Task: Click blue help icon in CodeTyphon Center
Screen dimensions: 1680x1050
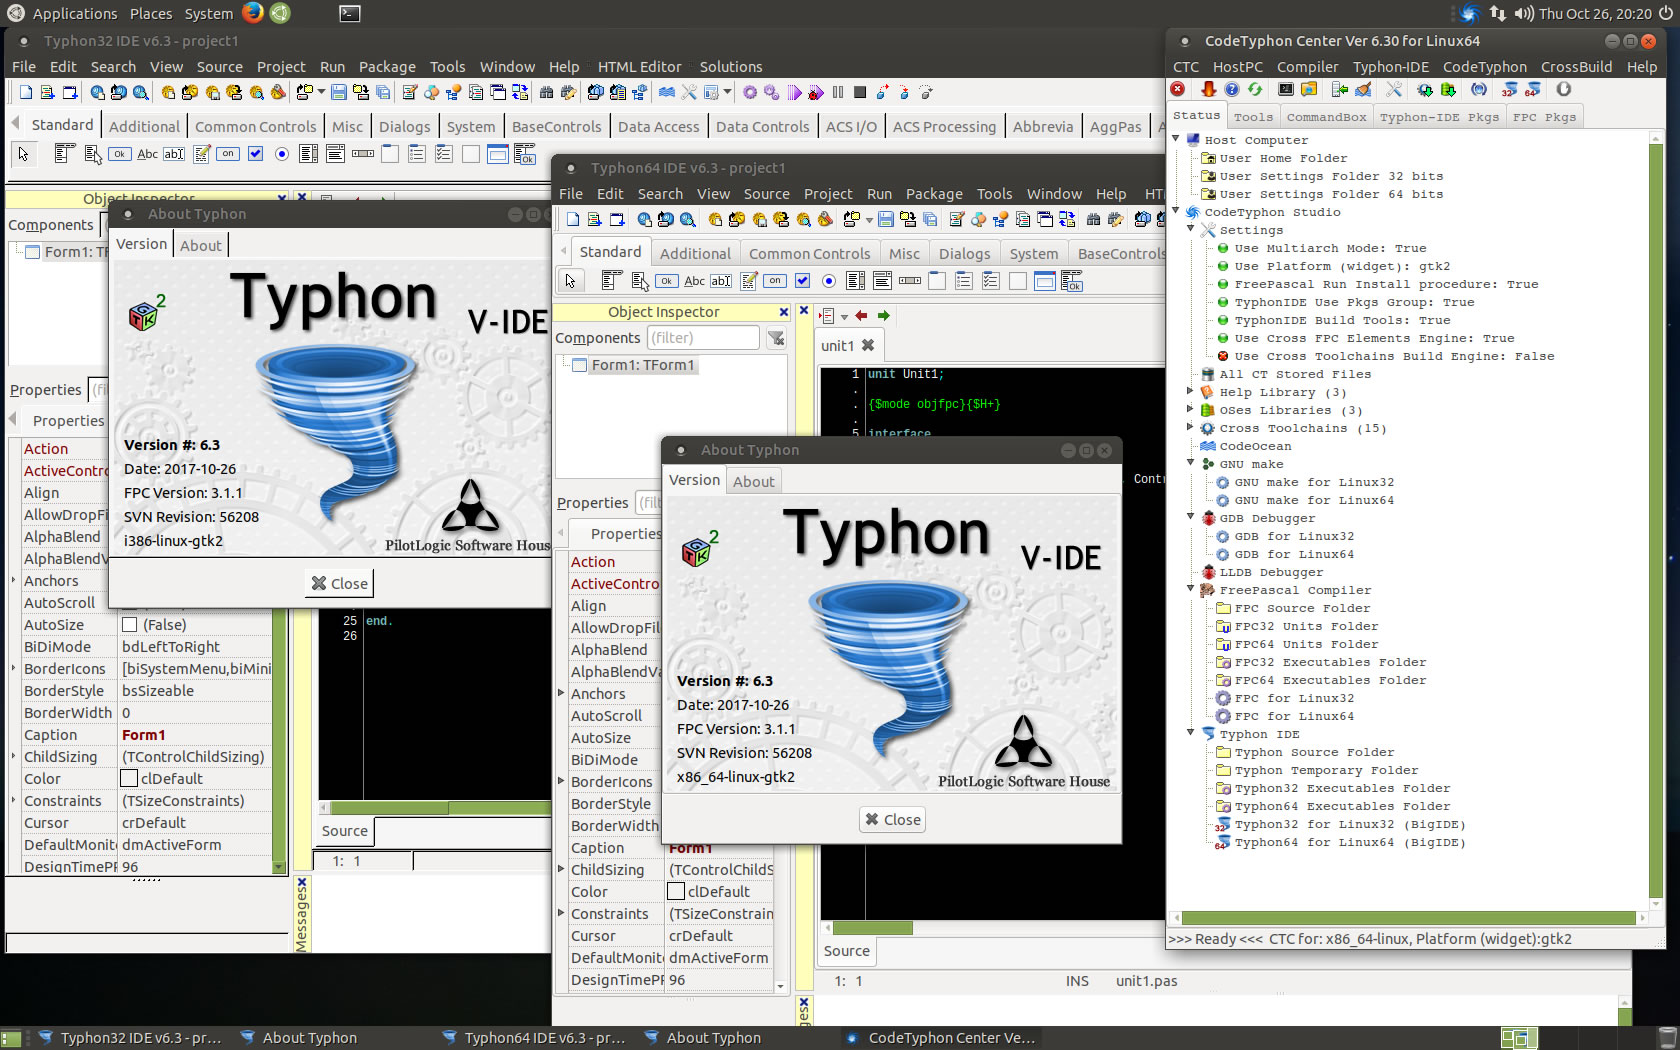Action: [1232, 89]
